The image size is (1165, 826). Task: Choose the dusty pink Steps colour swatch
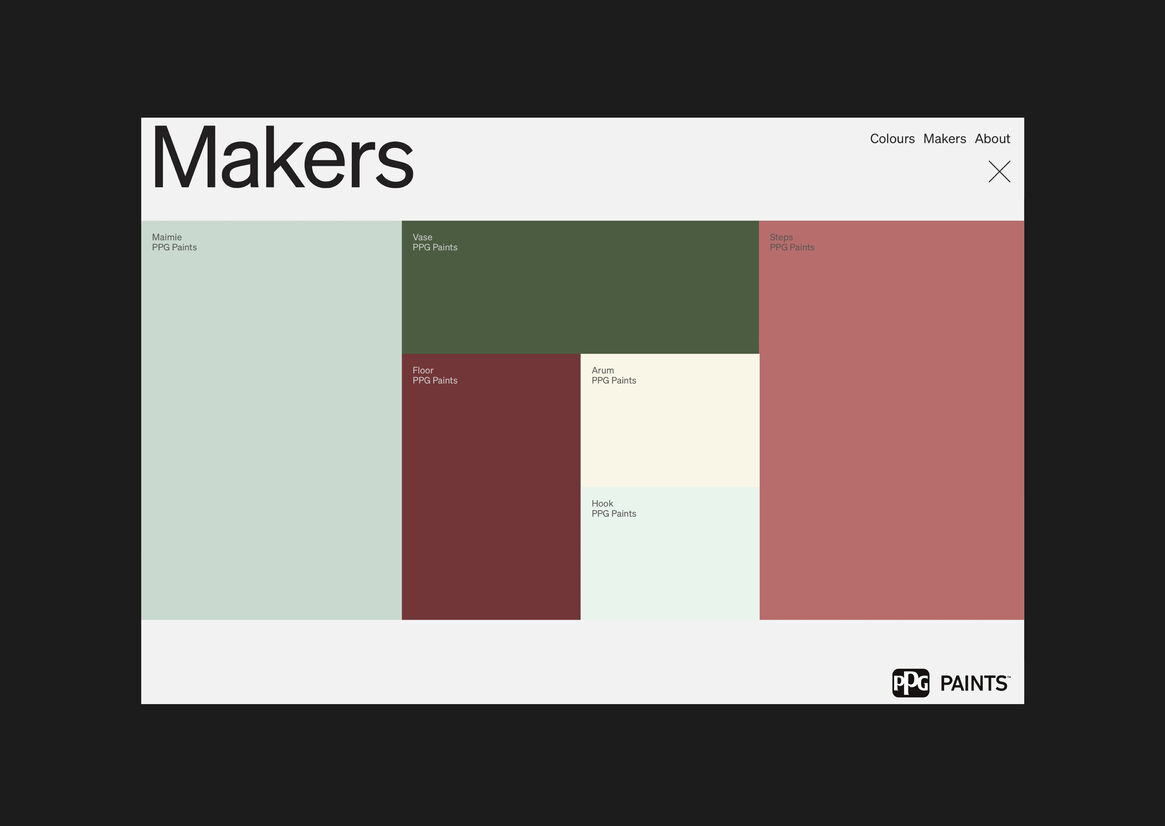pyautogui.click(x=891, y=430)
